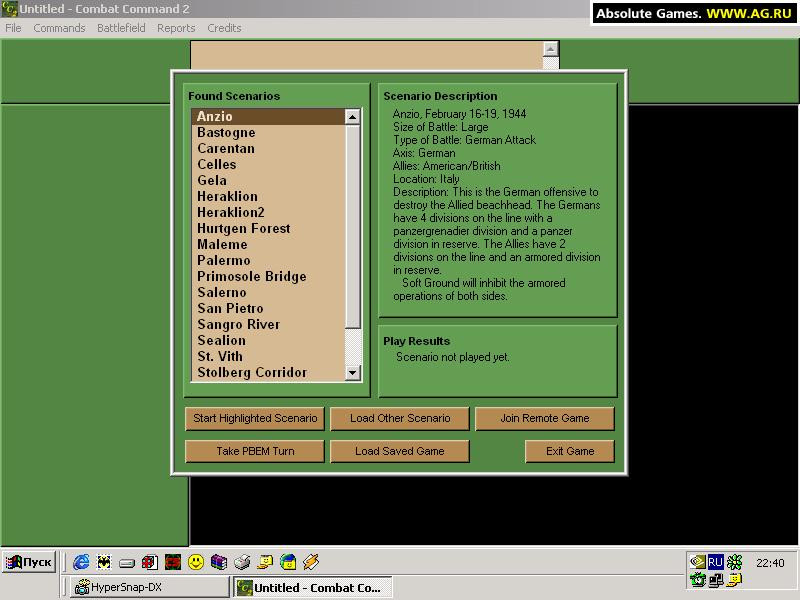Open the Reports menu
The image size is (800, 600).
[176, 28]
